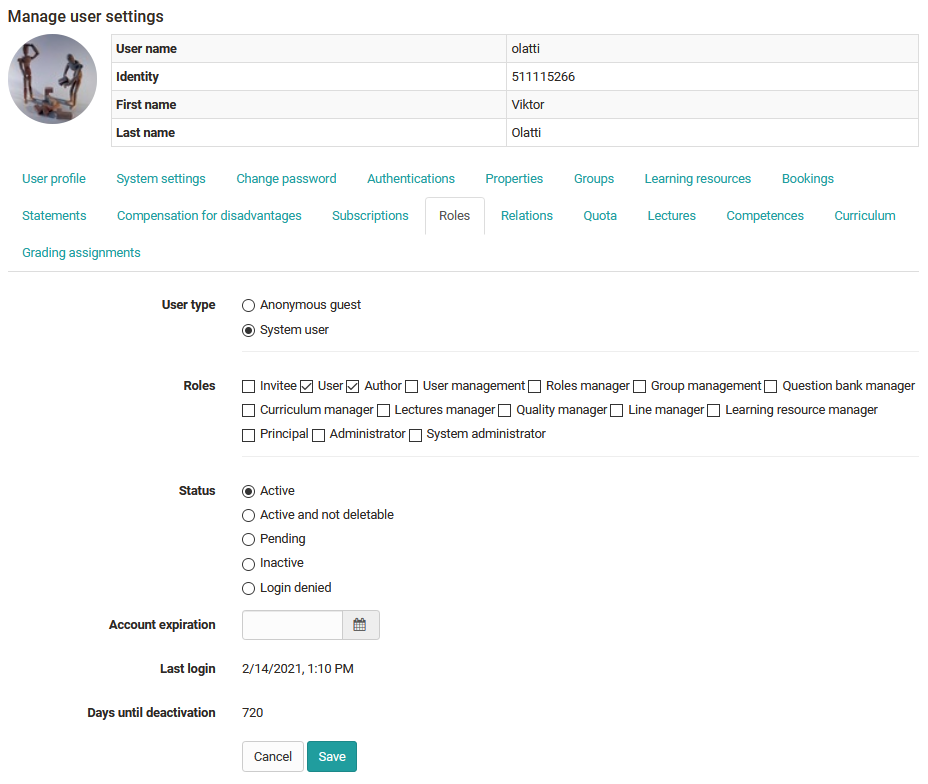Image resolution: width=928 pixels, height=784 pixels.
Task: Select the Login denied status
Action: coord(248,588)
